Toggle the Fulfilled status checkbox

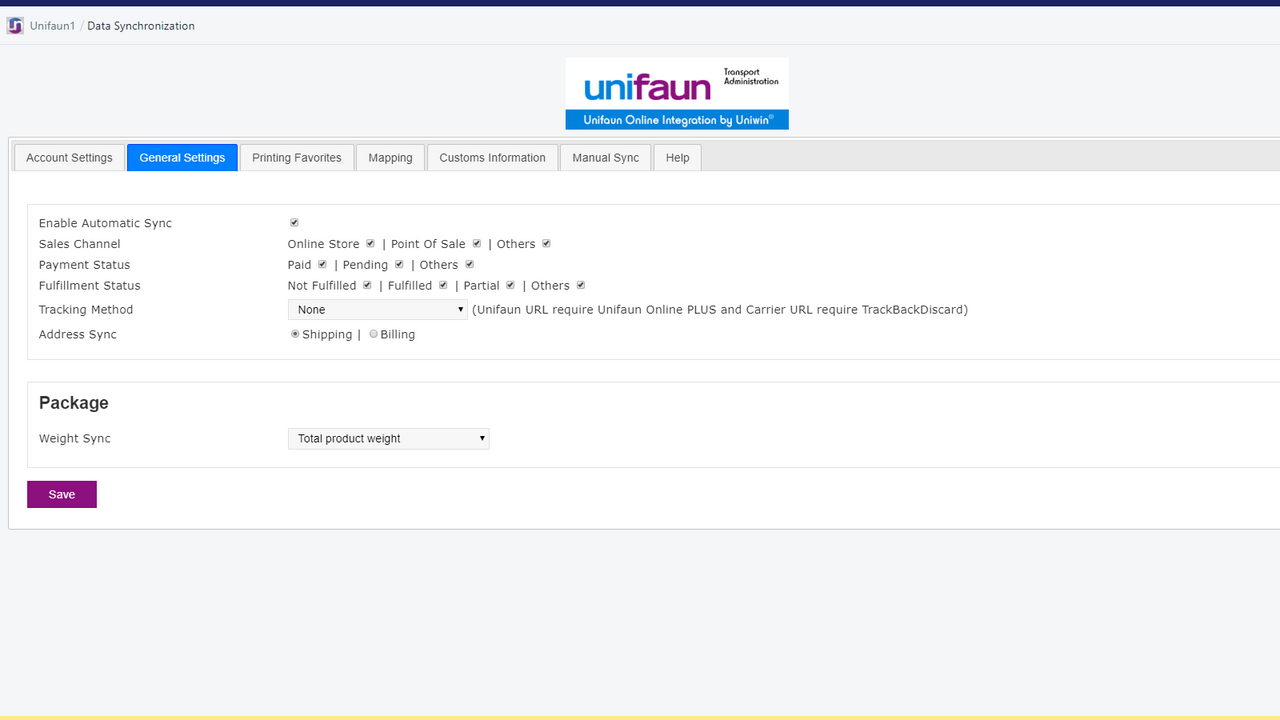(443, 285)
